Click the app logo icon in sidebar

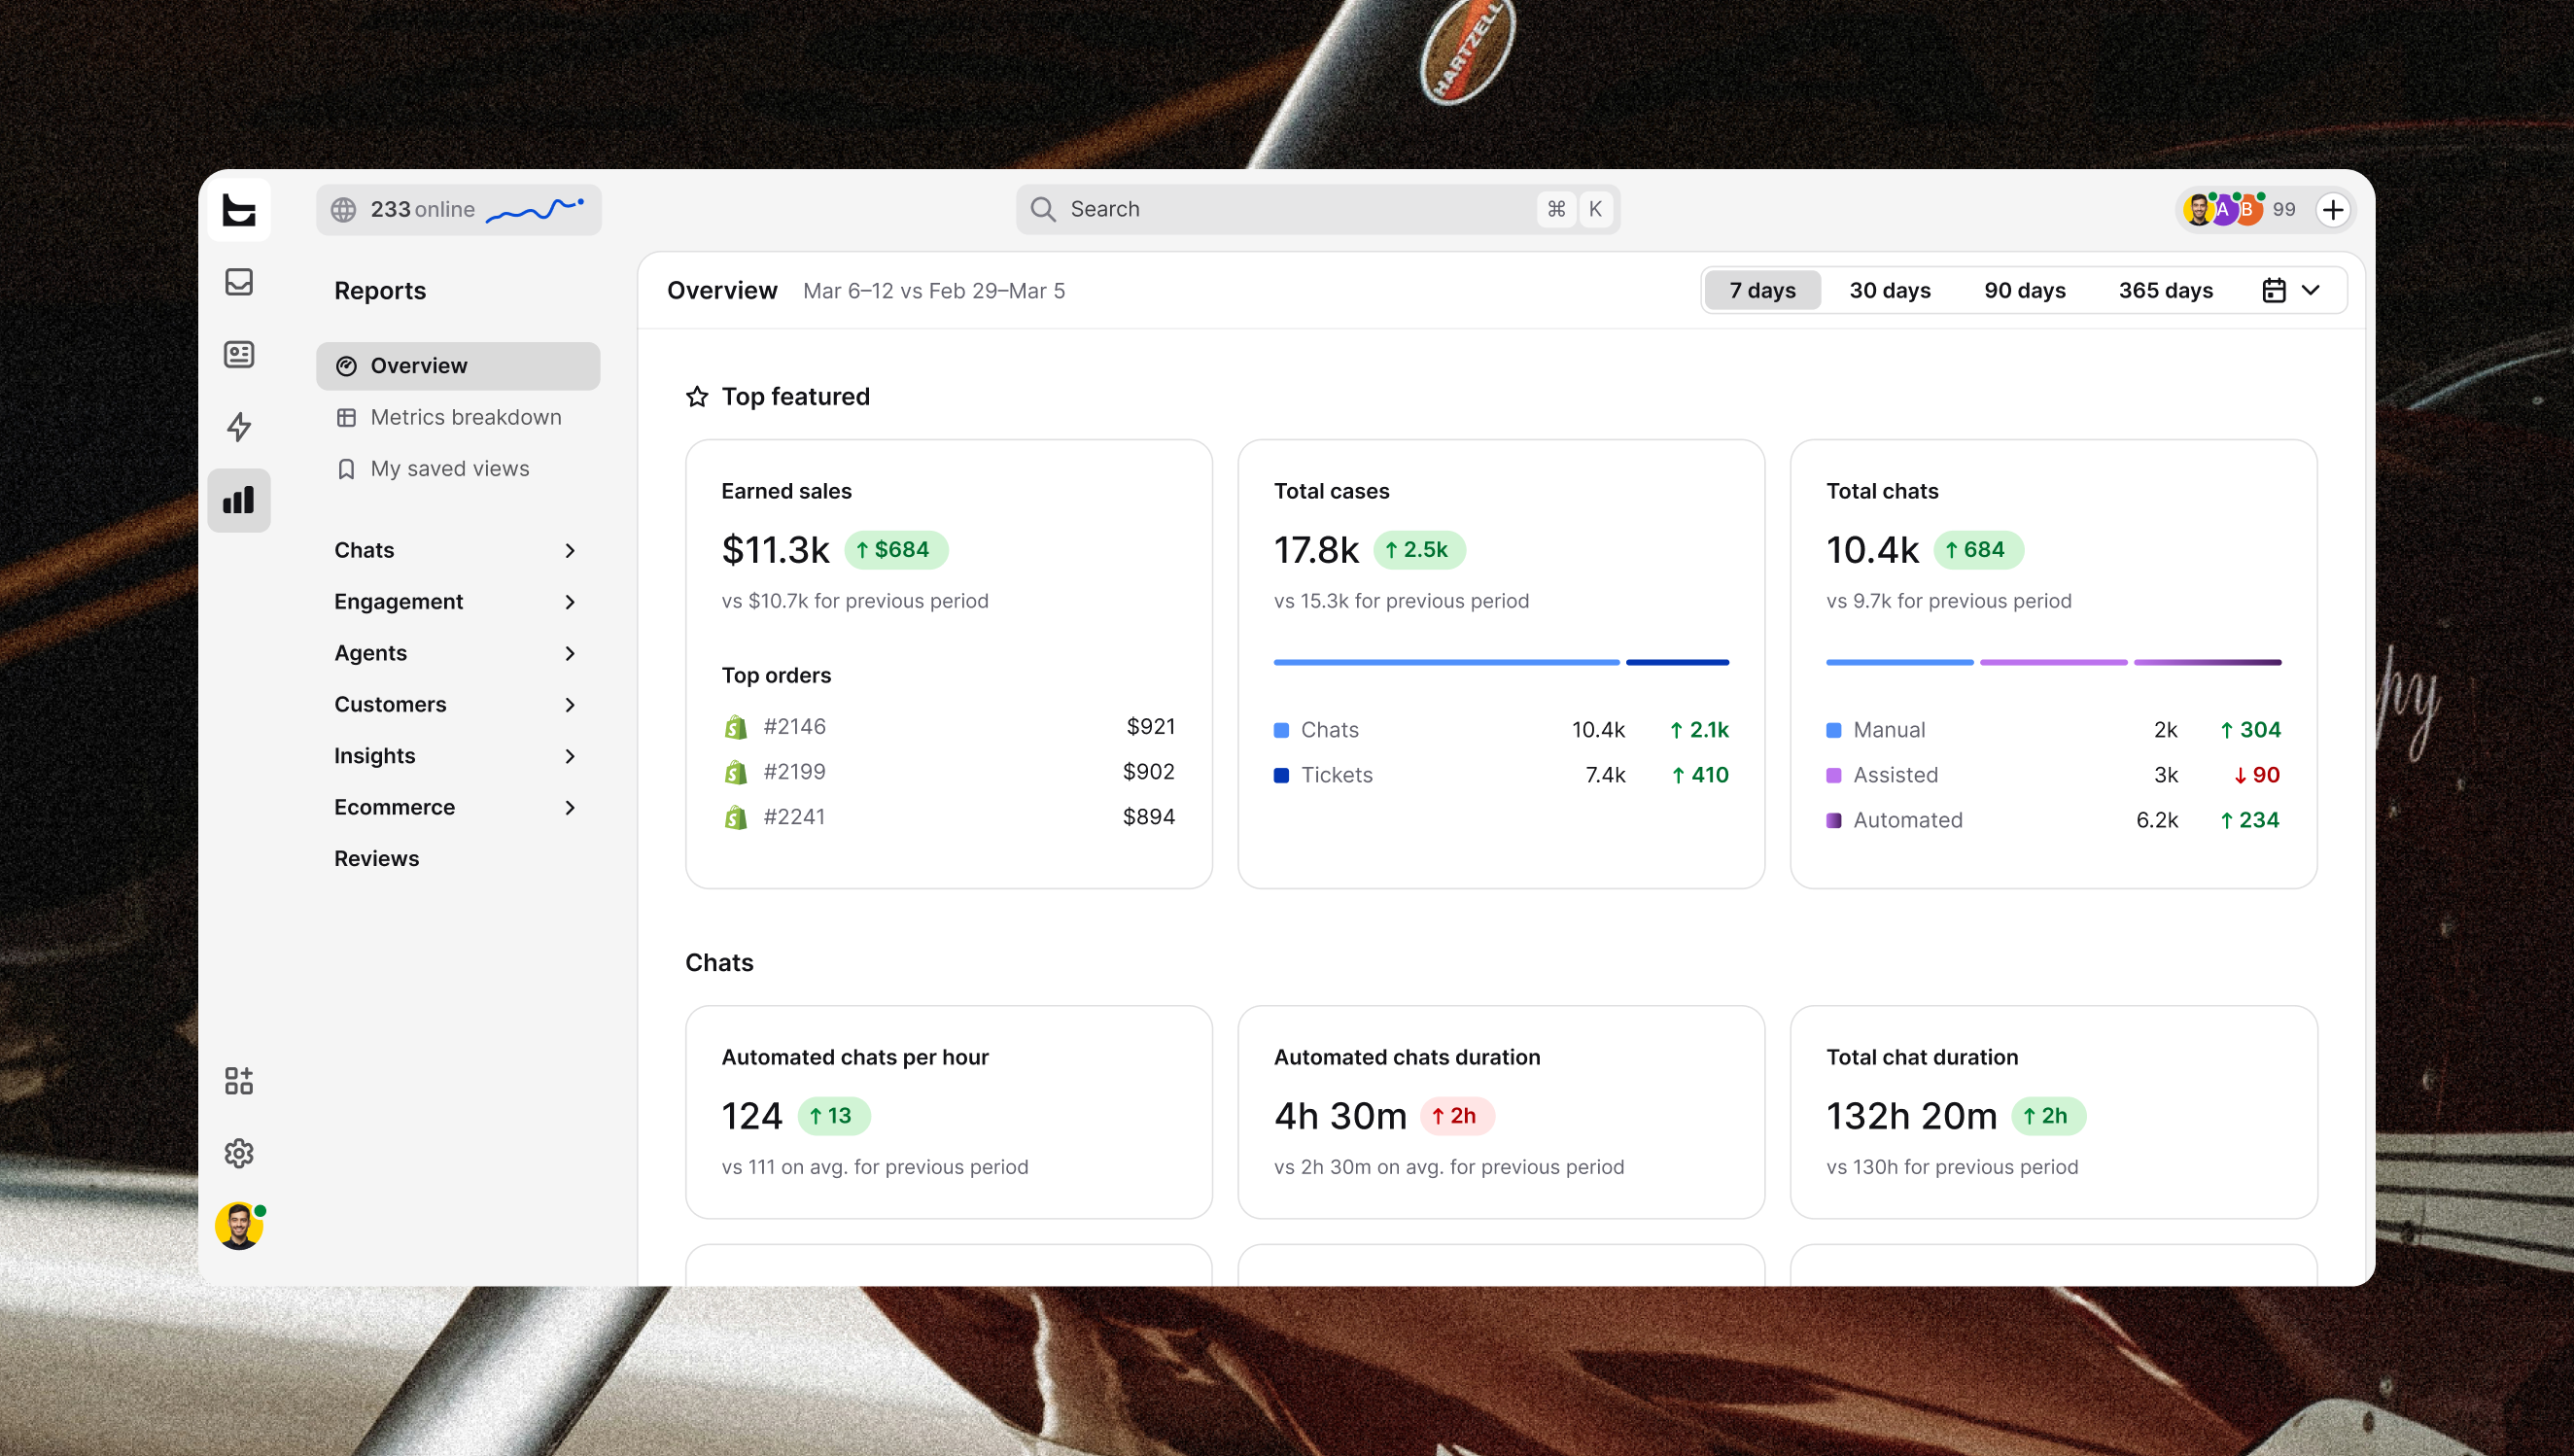[x=239, y=210]
